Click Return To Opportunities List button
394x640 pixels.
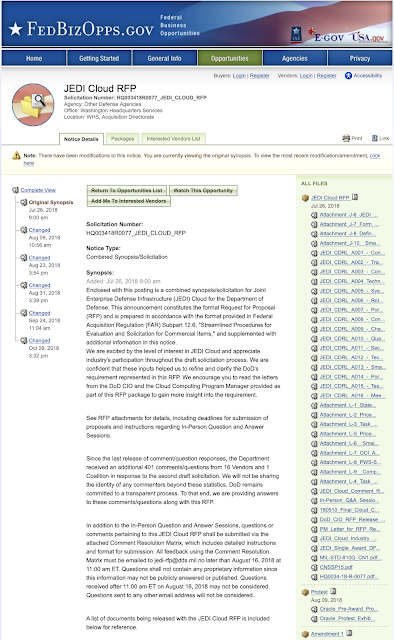[x=127, y=191]
